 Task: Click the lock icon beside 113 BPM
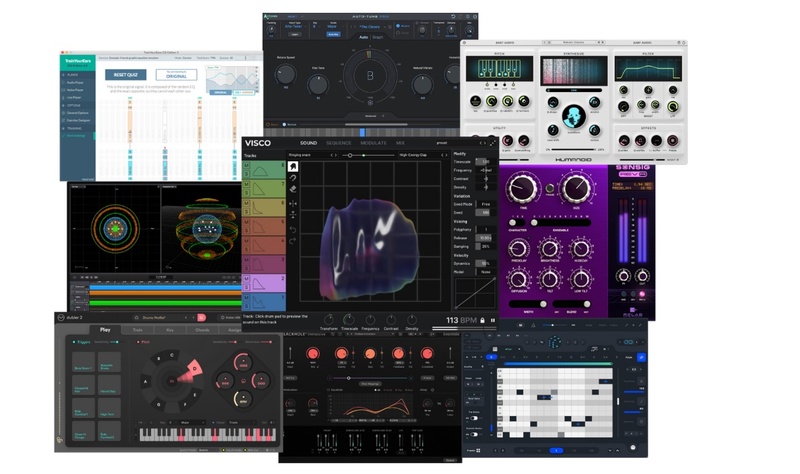pyautogui.click(x=481, y=320)
